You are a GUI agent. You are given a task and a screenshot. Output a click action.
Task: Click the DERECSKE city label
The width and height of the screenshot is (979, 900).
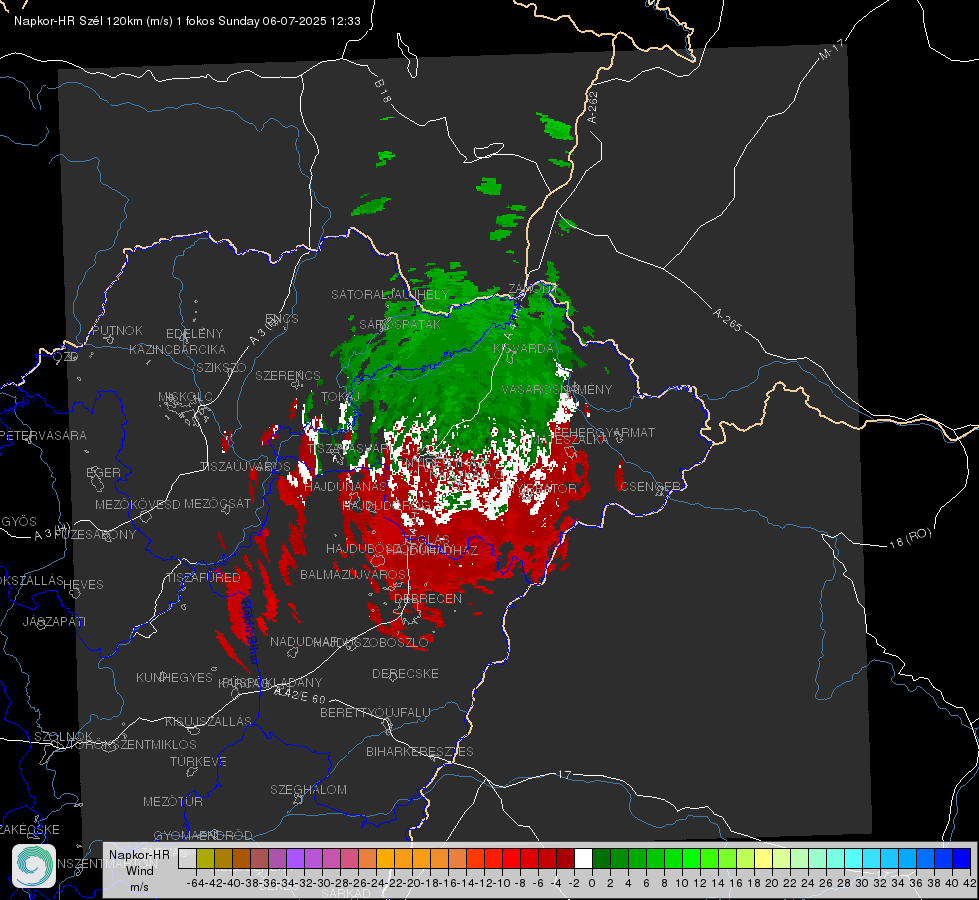[405, 673]
